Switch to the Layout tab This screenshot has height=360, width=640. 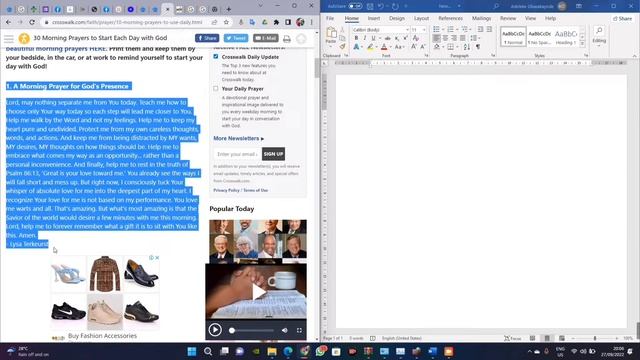tap(421, 18)
